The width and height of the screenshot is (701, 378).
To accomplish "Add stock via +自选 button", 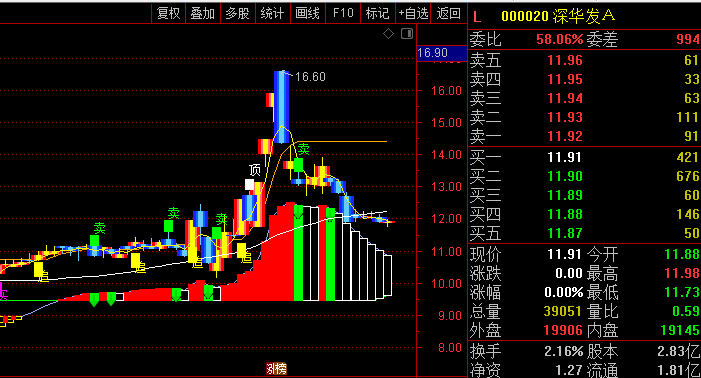I will click(x=413, y=13).
